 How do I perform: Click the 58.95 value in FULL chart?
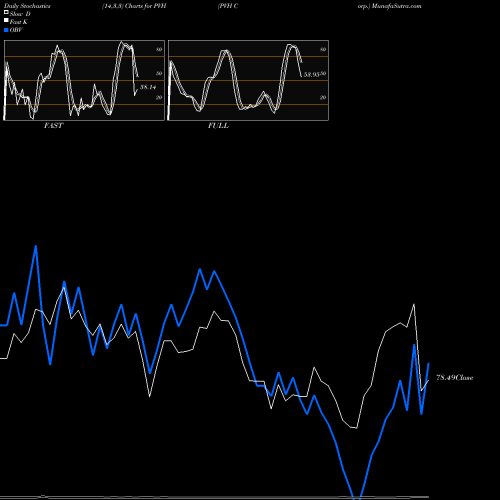(x=311, y=75)
